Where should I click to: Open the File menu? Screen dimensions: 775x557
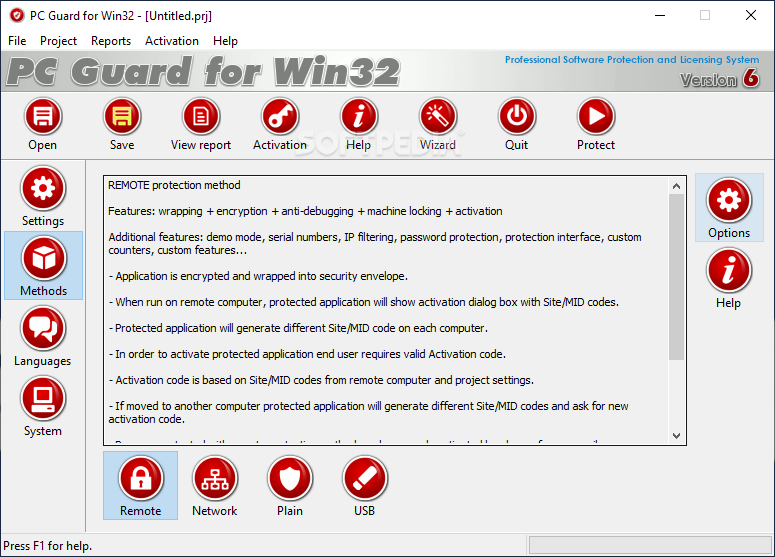click(17, 41)
